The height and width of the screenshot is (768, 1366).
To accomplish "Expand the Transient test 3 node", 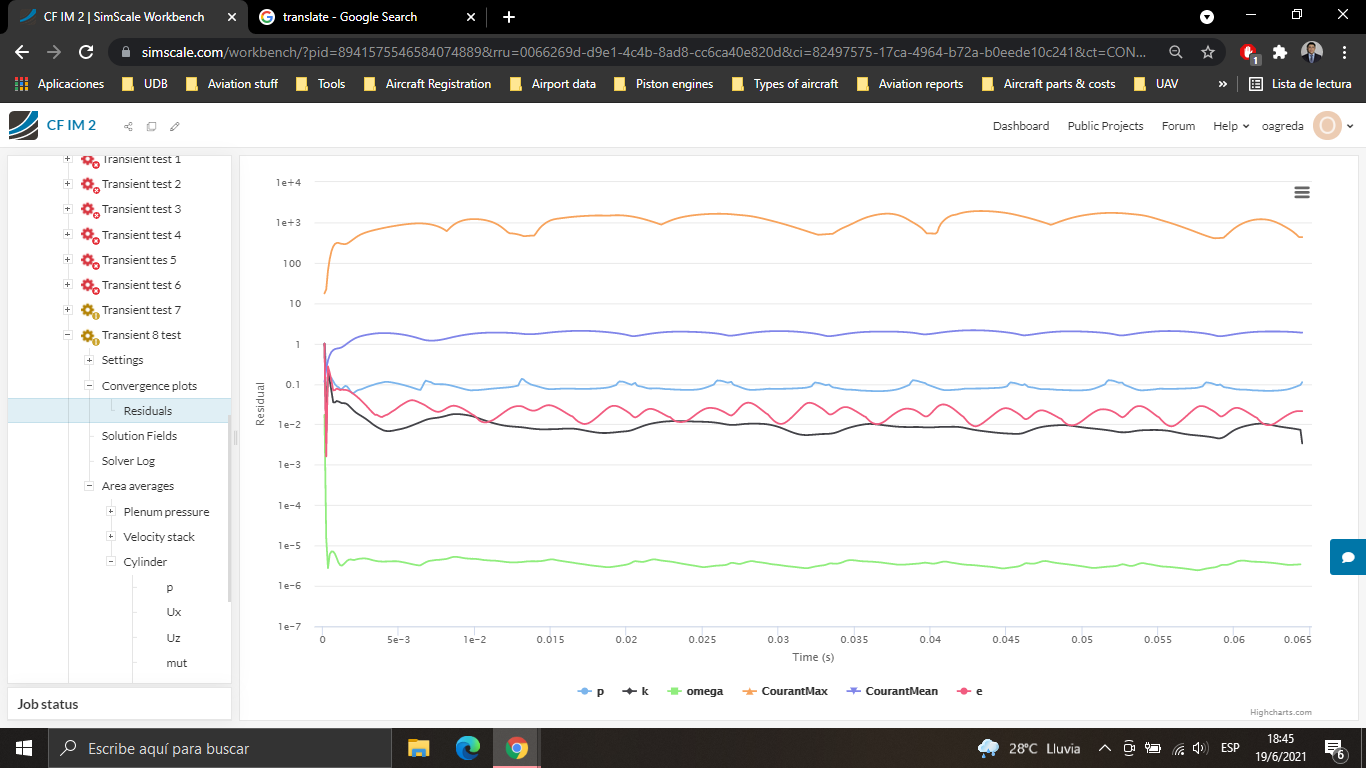I will coord(68,209).
